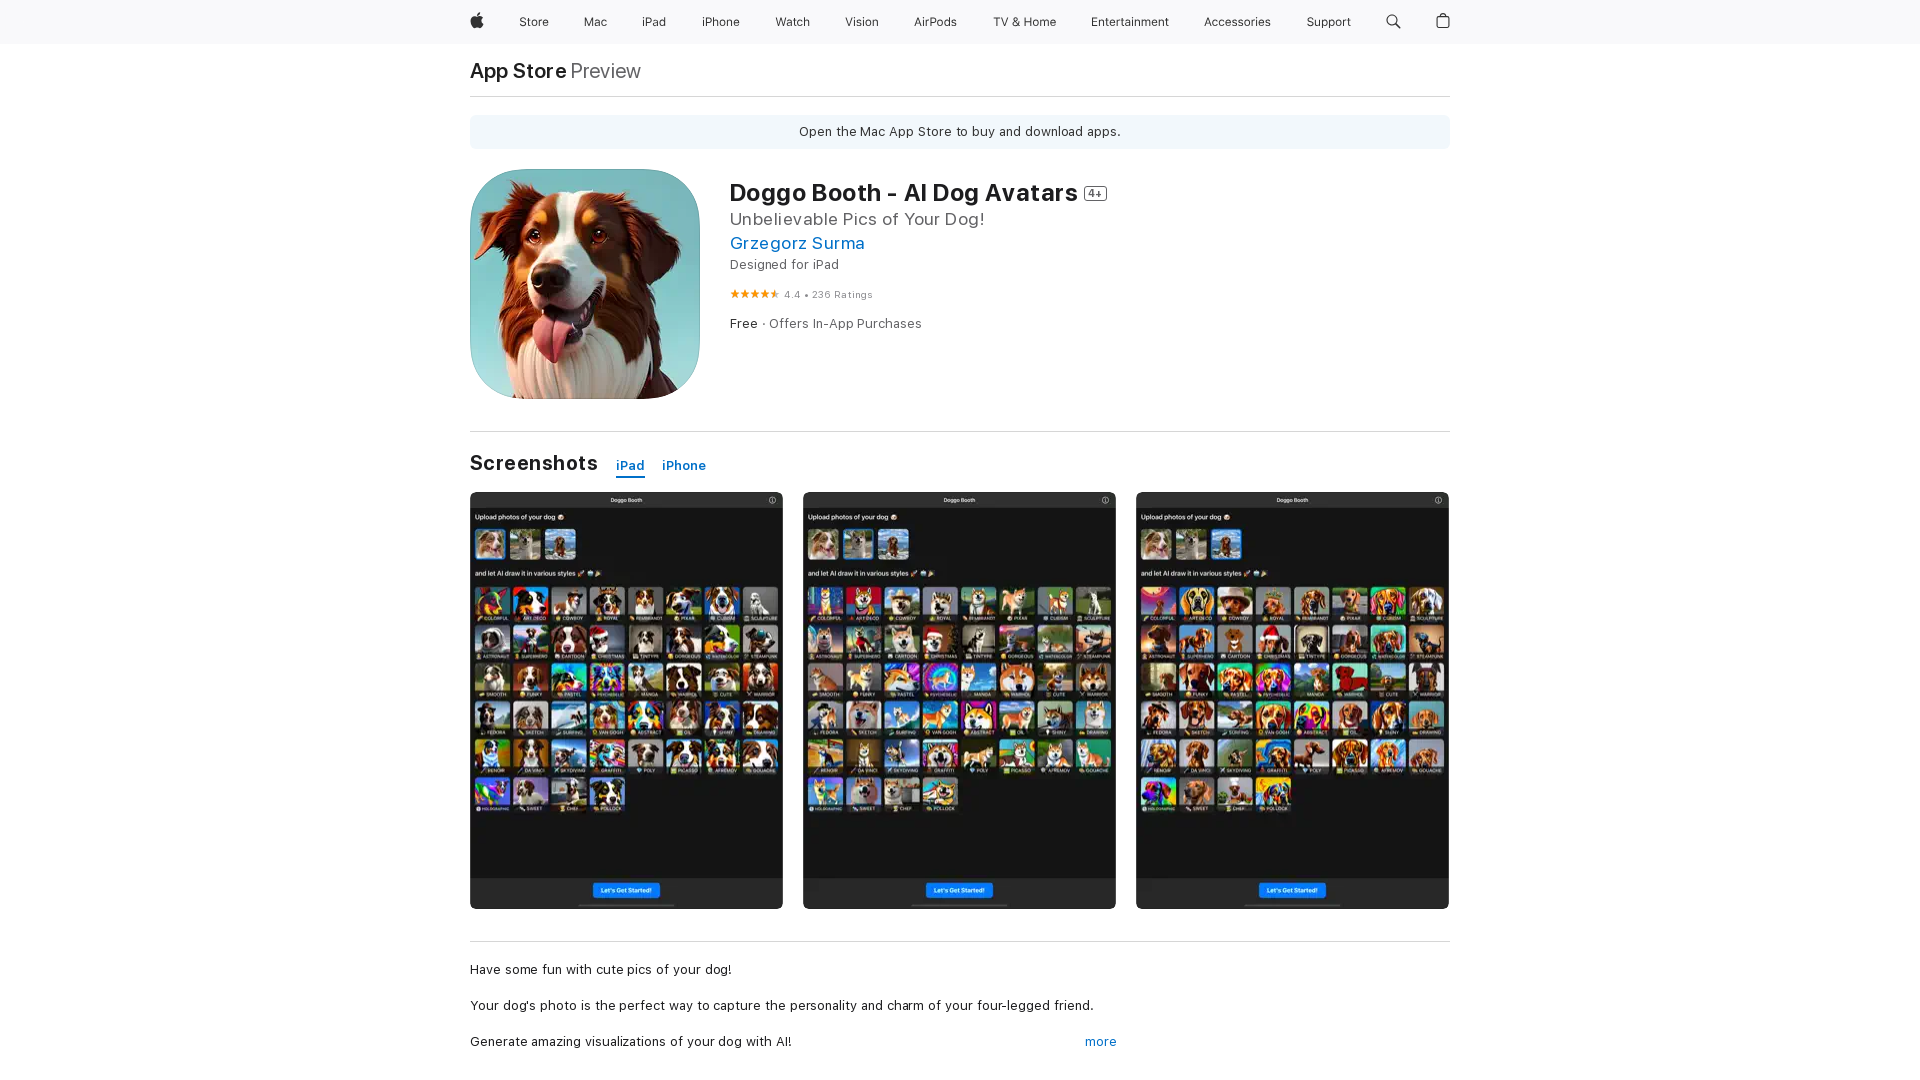This screenshot has height=1080, width=1920.
Task: Open the TV & Home navigation item
Action: pos(1024,22)
